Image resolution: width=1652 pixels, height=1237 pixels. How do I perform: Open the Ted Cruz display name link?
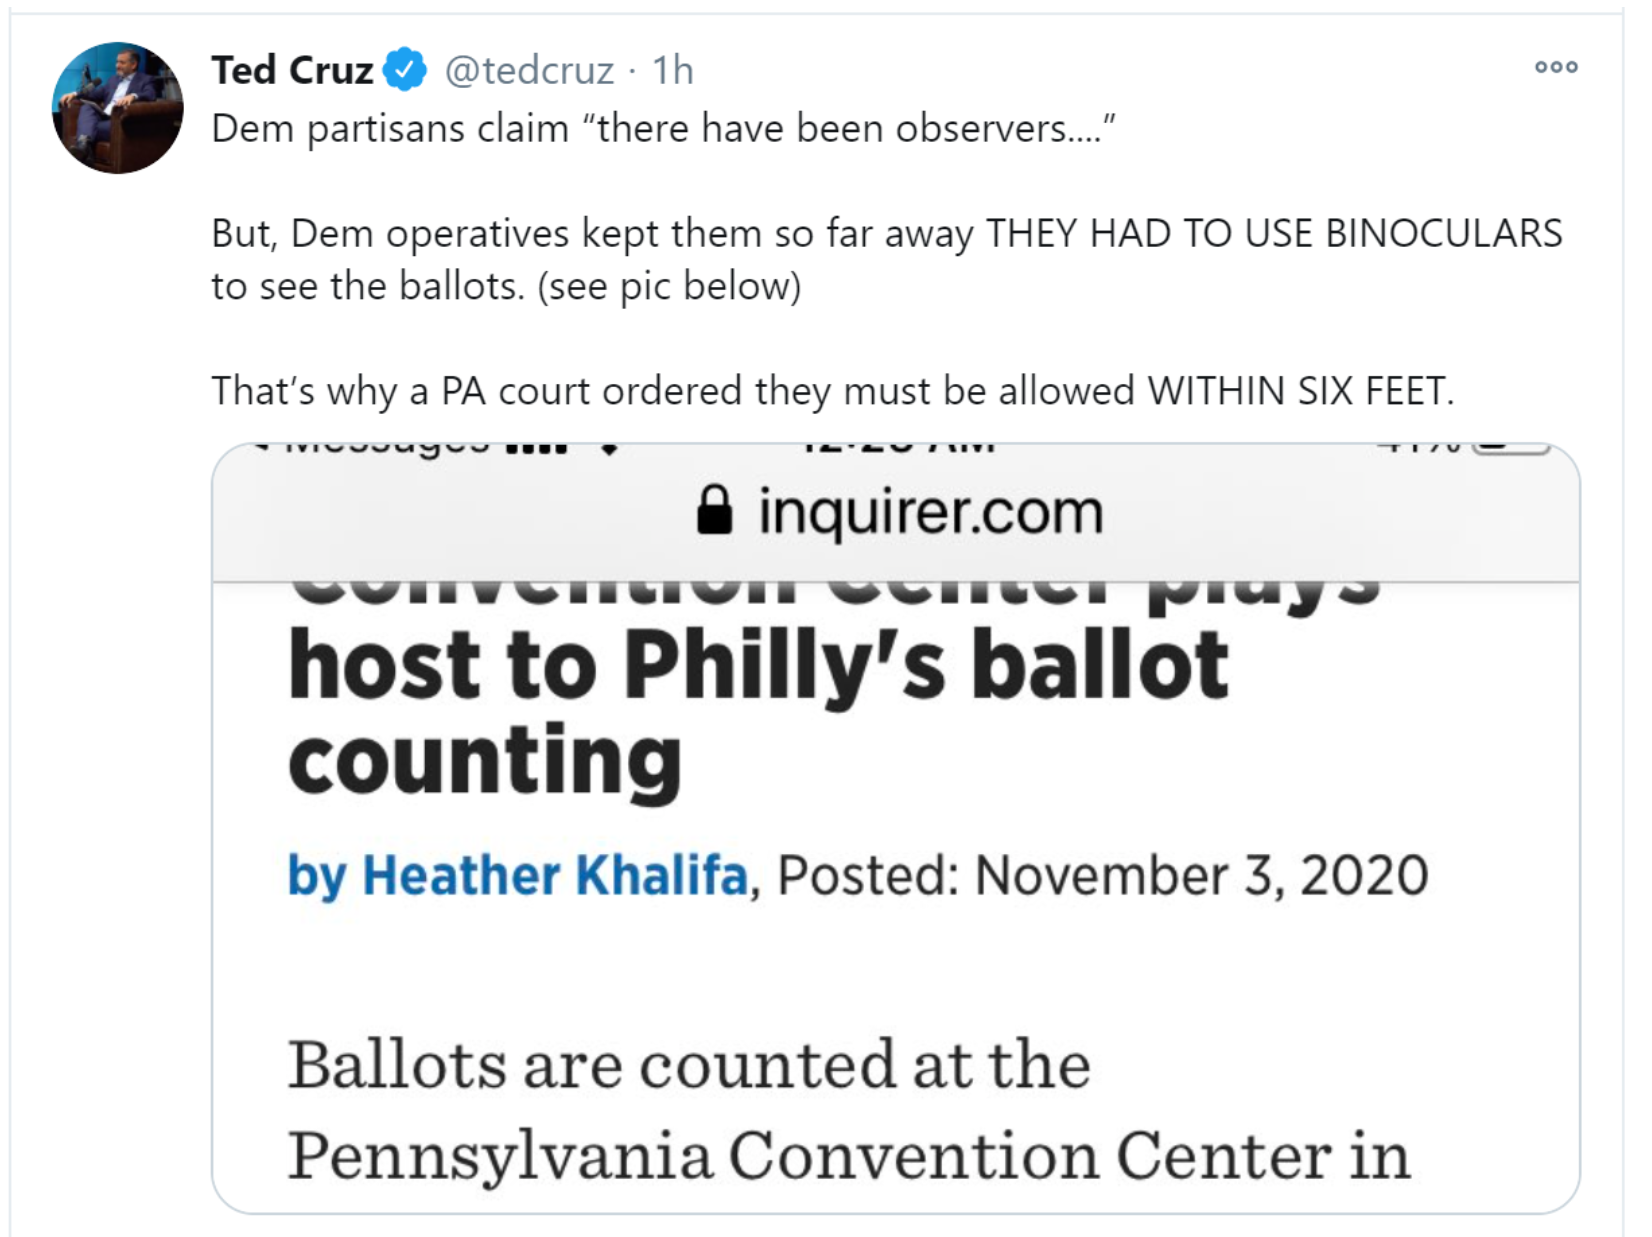[x=292, y=71]
